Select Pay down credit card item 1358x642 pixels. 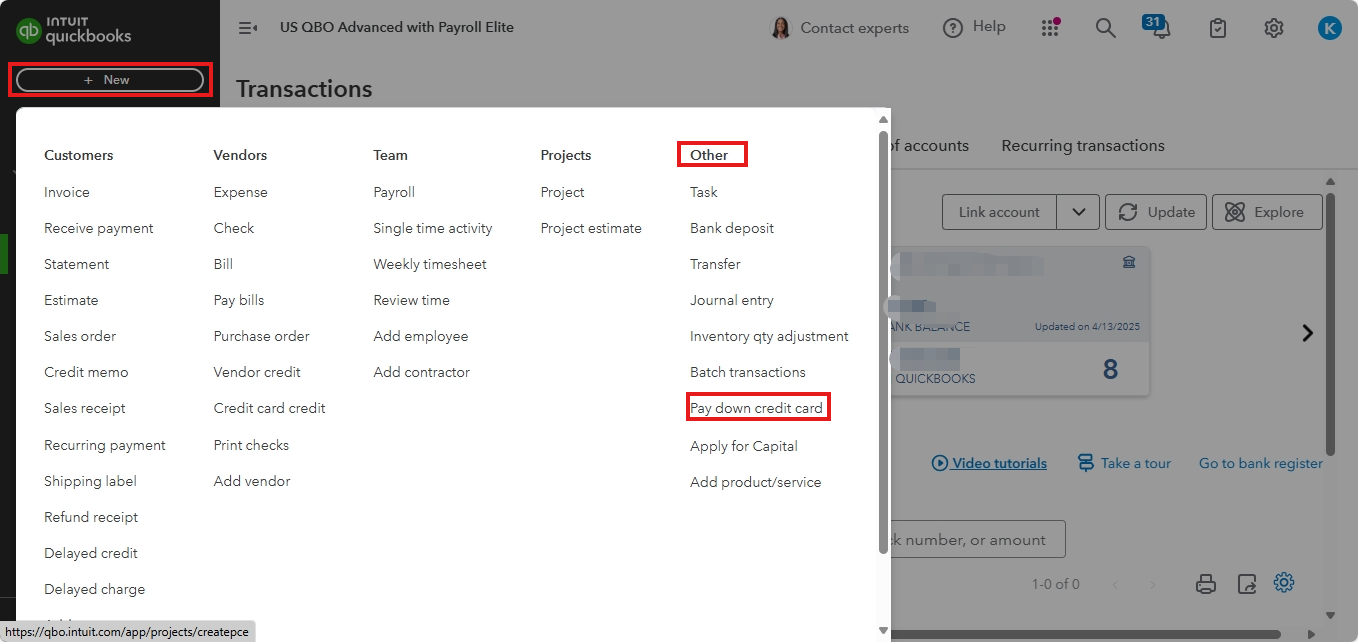756,408
